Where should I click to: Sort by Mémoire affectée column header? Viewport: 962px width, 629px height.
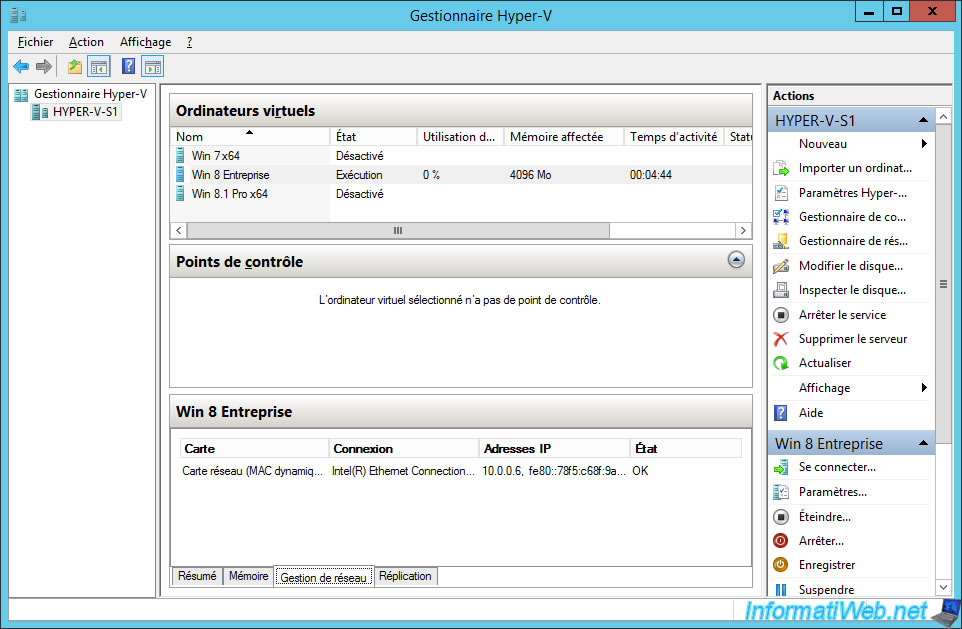[563, 136]
